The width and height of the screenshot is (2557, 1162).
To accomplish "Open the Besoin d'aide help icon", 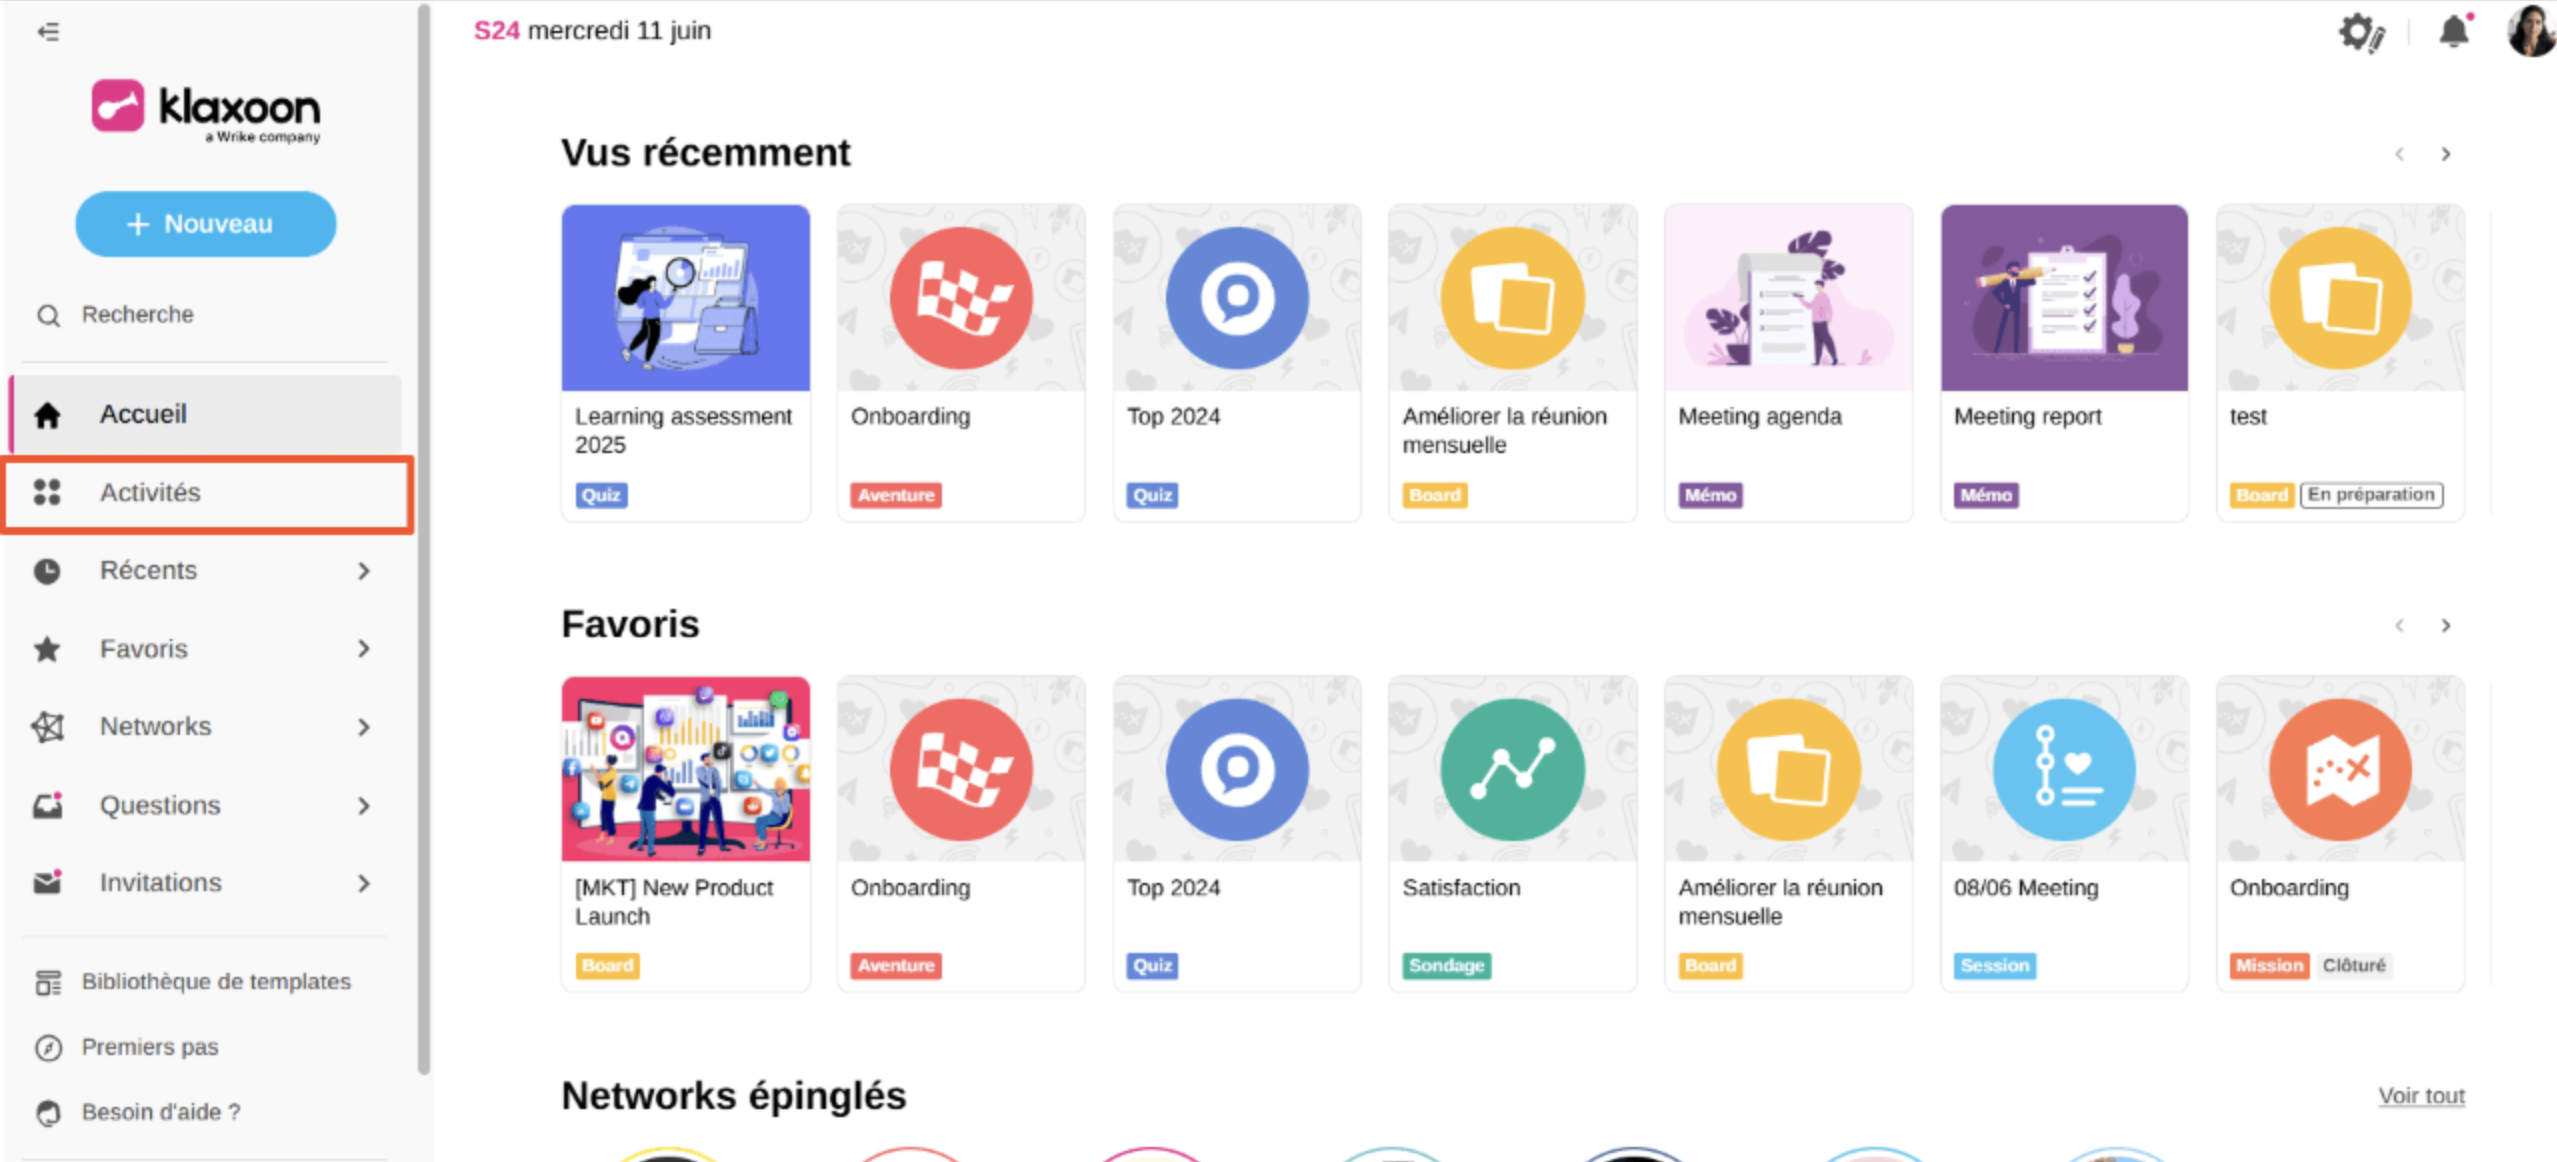I will coord(48,1113).
